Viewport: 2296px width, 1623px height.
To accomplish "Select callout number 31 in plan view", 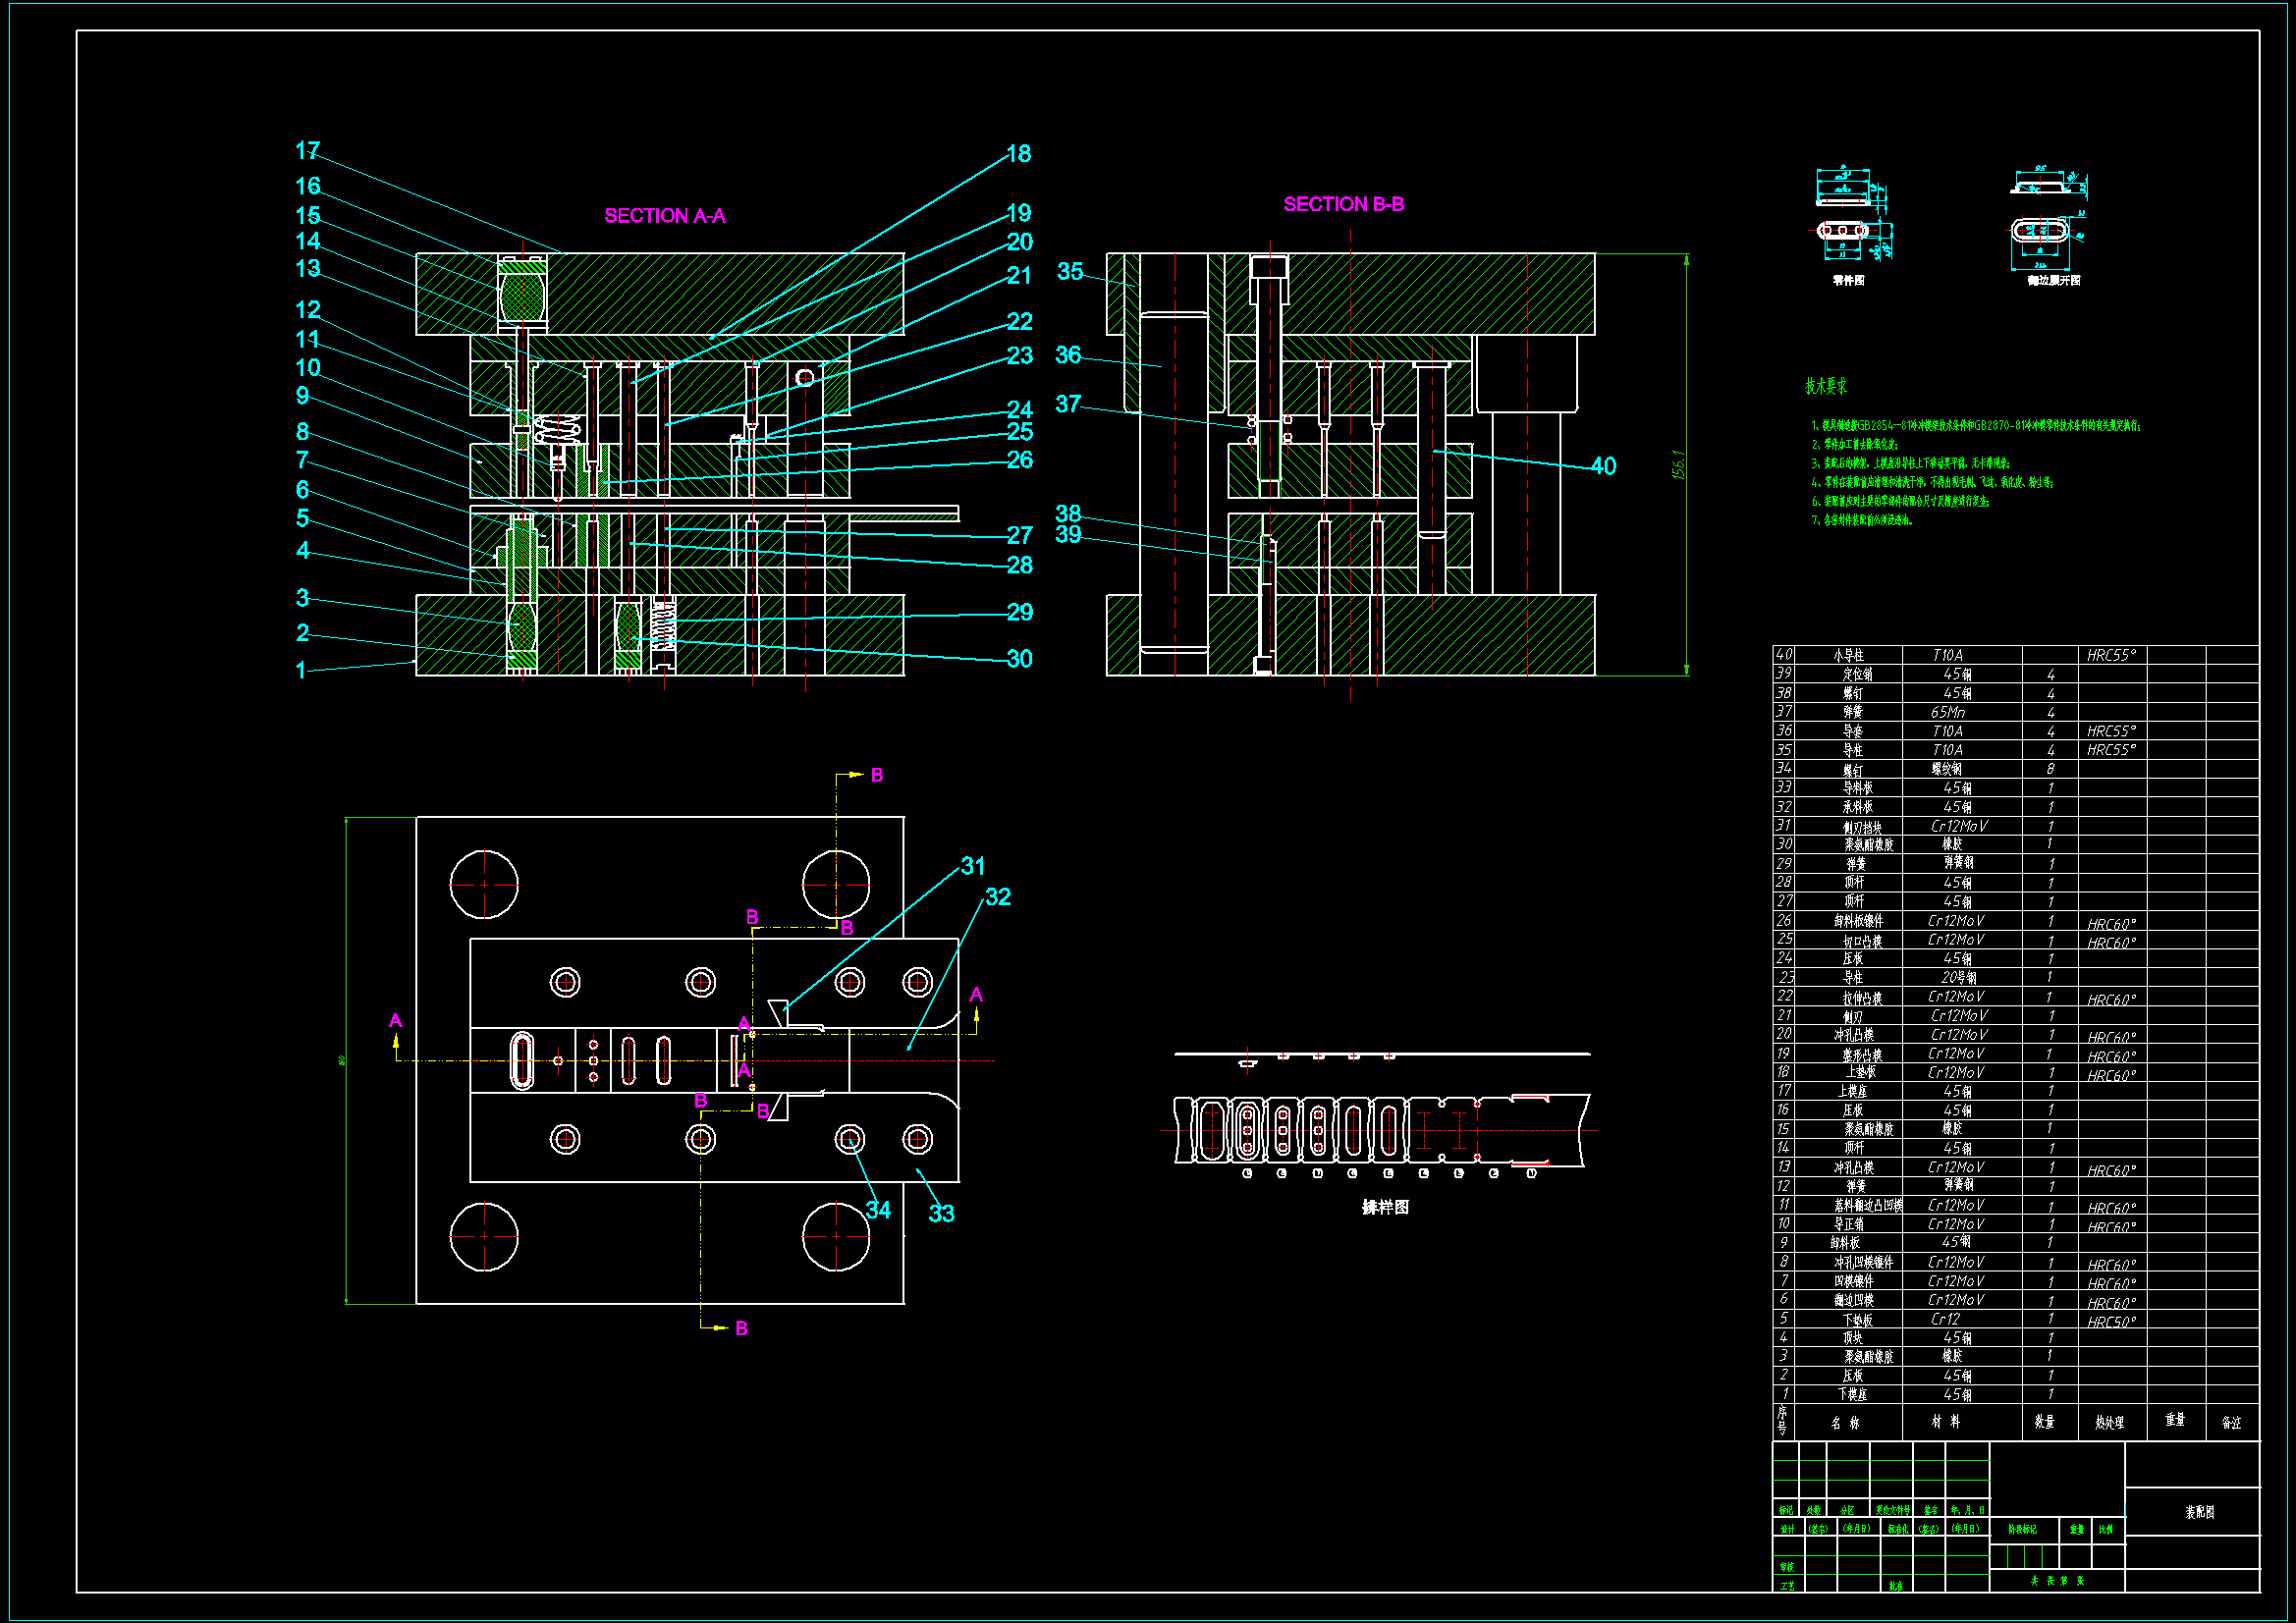I will pos(972,866).
